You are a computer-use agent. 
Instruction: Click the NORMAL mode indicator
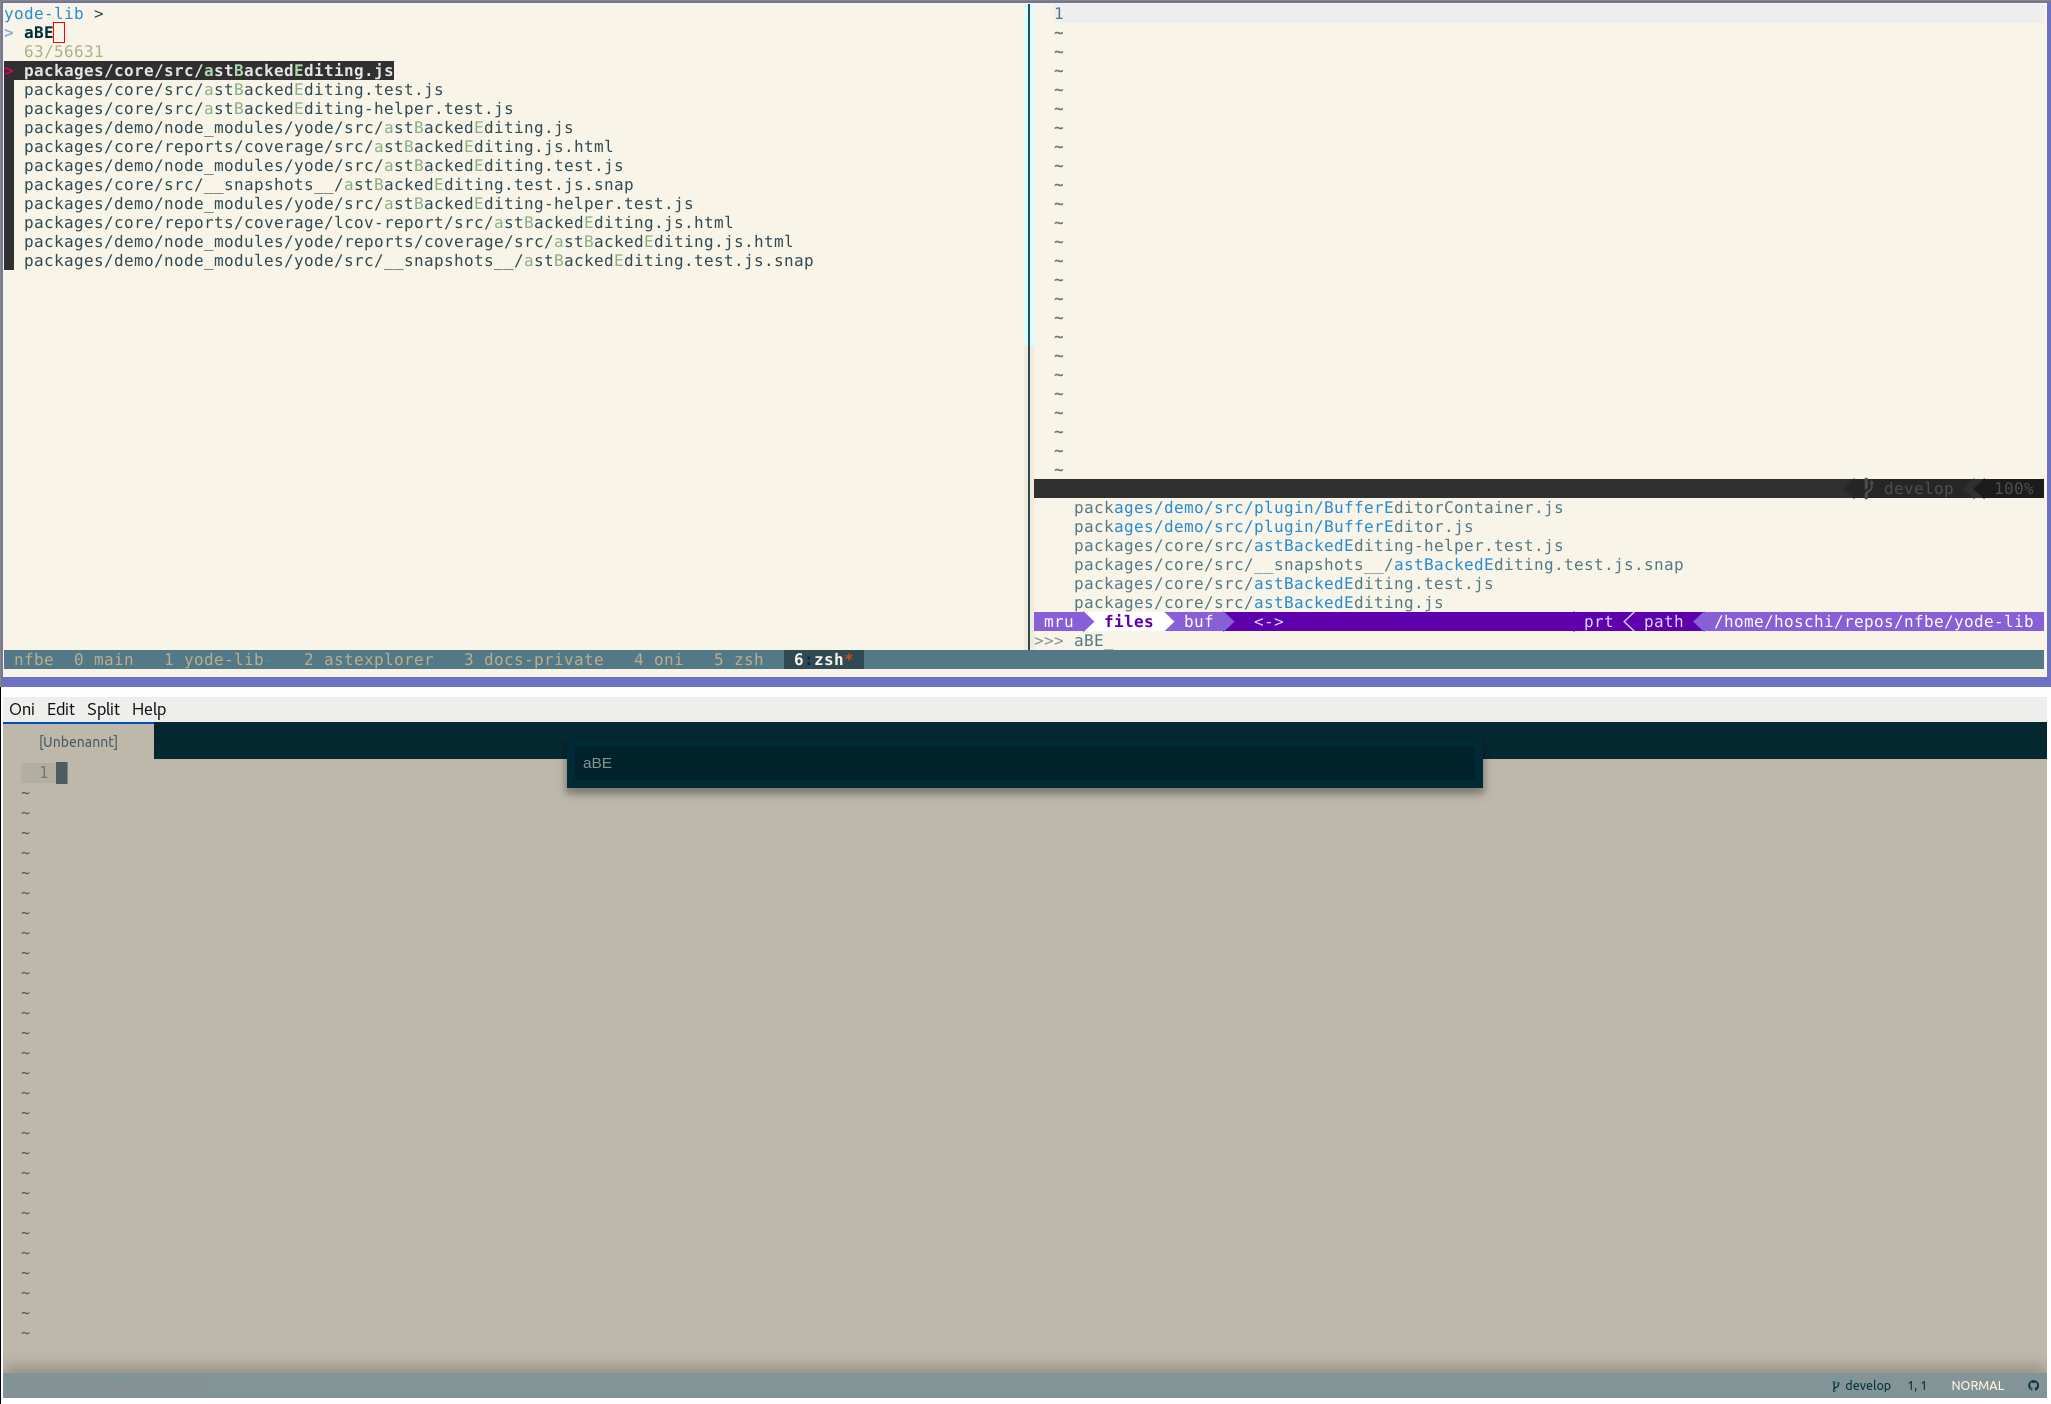[1977, 1385]
